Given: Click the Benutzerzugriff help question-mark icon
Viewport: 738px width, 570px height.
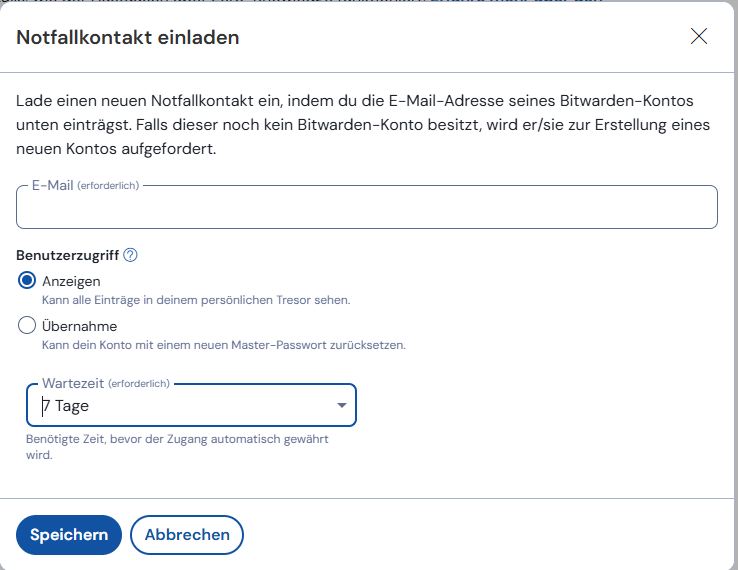Looking at the screenshot, I should point(130,255).
